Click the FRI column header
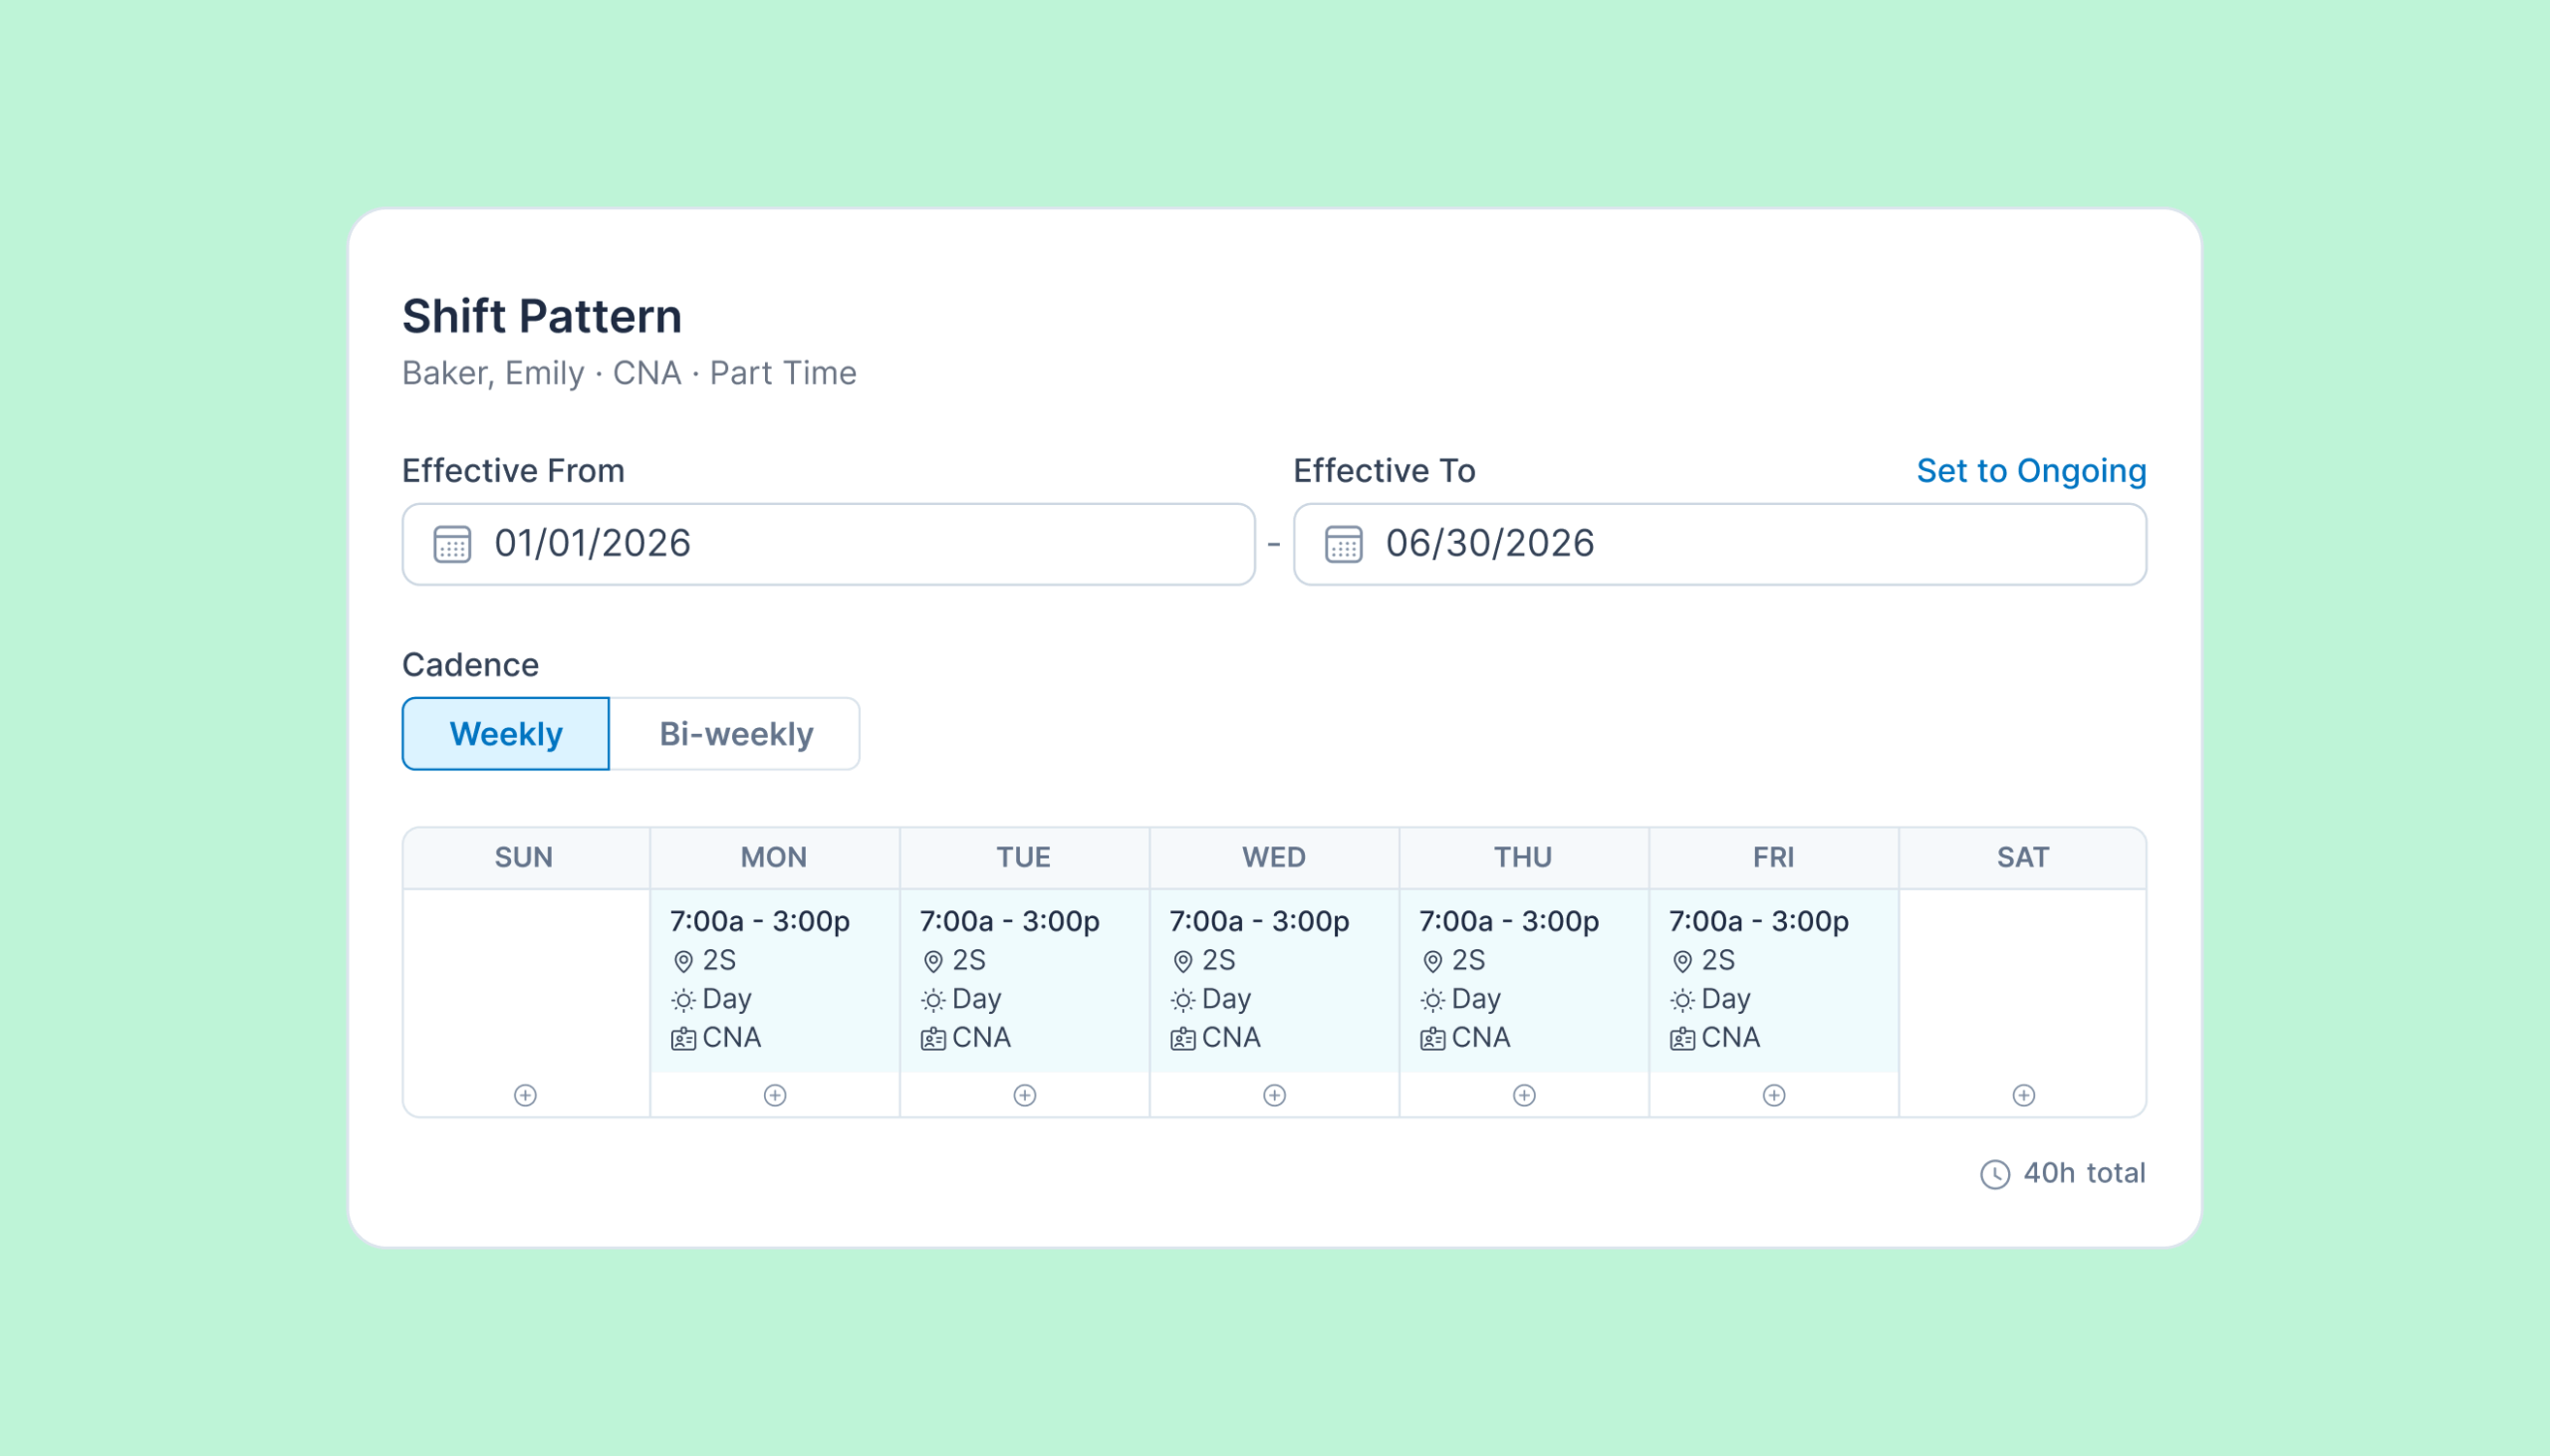The image size is (2550, 1456). tap(1774, 858)
